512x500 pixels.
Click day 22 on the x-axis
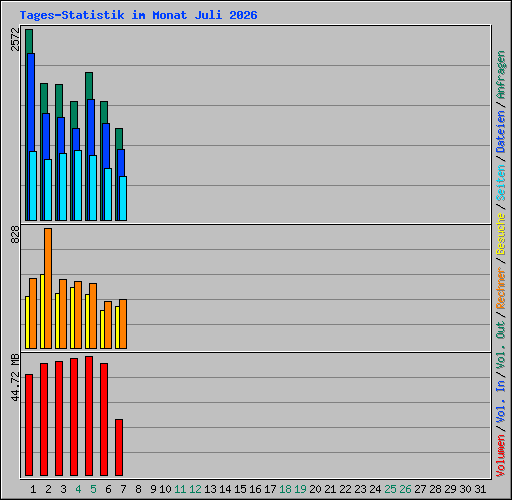coord(345,489)
